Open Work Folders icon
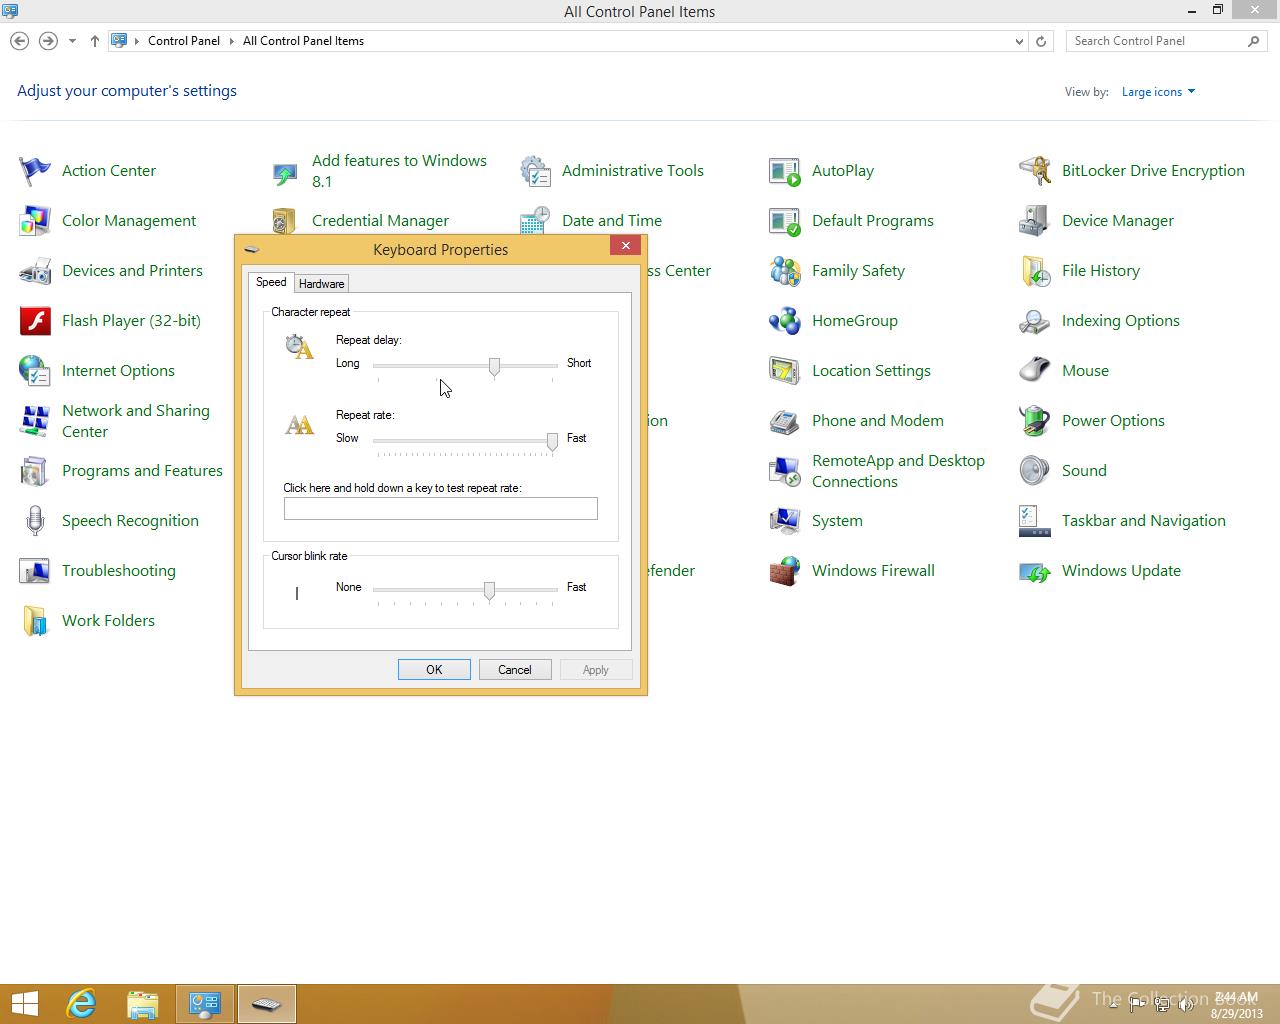Screen dimensions: 1280x1024 pyautogui.click(x=35, y=621)
